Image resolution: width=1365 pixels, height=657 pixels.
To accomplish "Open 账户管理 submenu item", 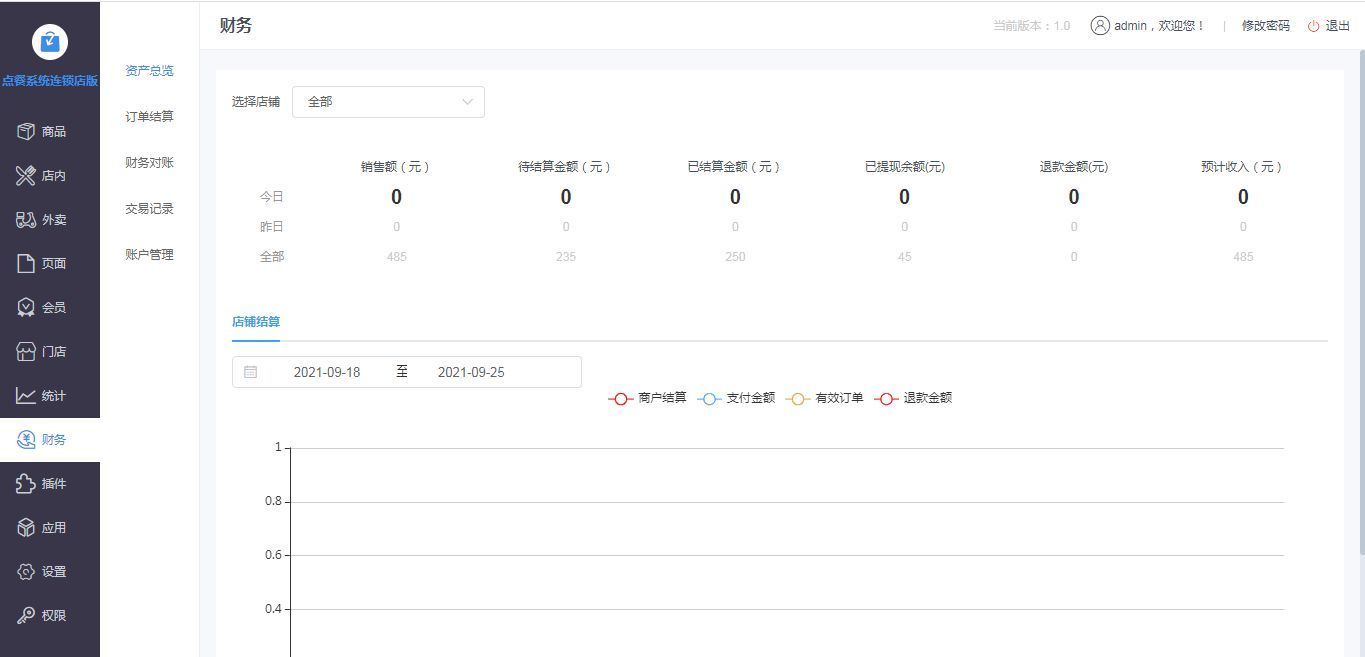I will [149, 255].
